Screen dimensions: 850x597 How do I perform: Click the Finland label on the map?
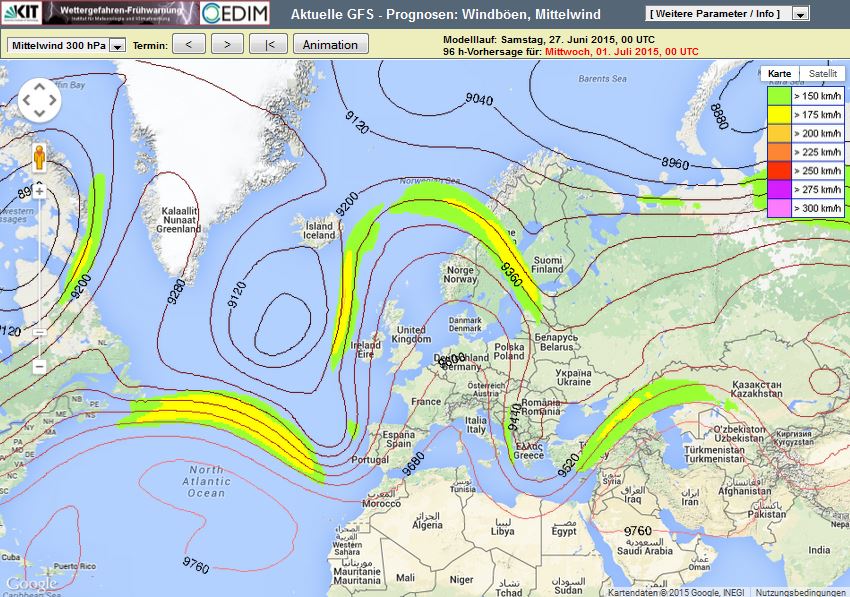[548, 265]
